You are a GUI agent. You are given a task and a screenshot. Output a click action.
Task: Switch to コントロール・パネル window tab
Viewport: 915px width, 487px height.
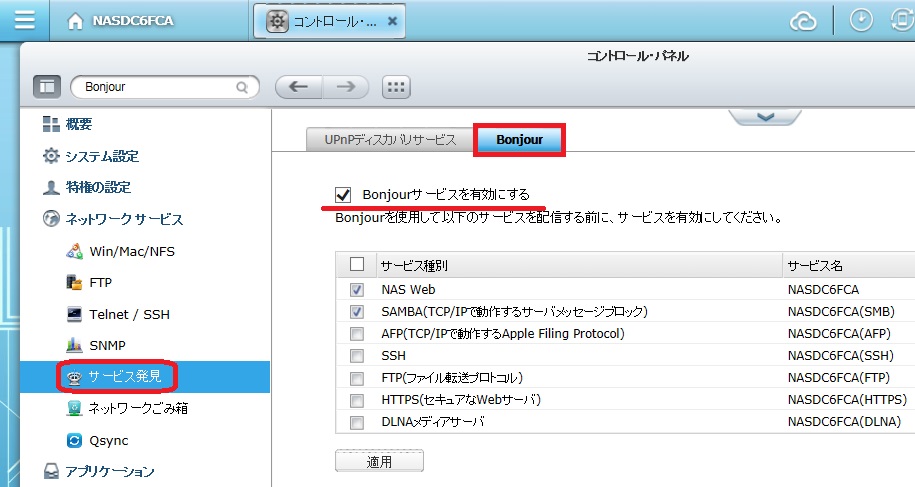point(329,22)
